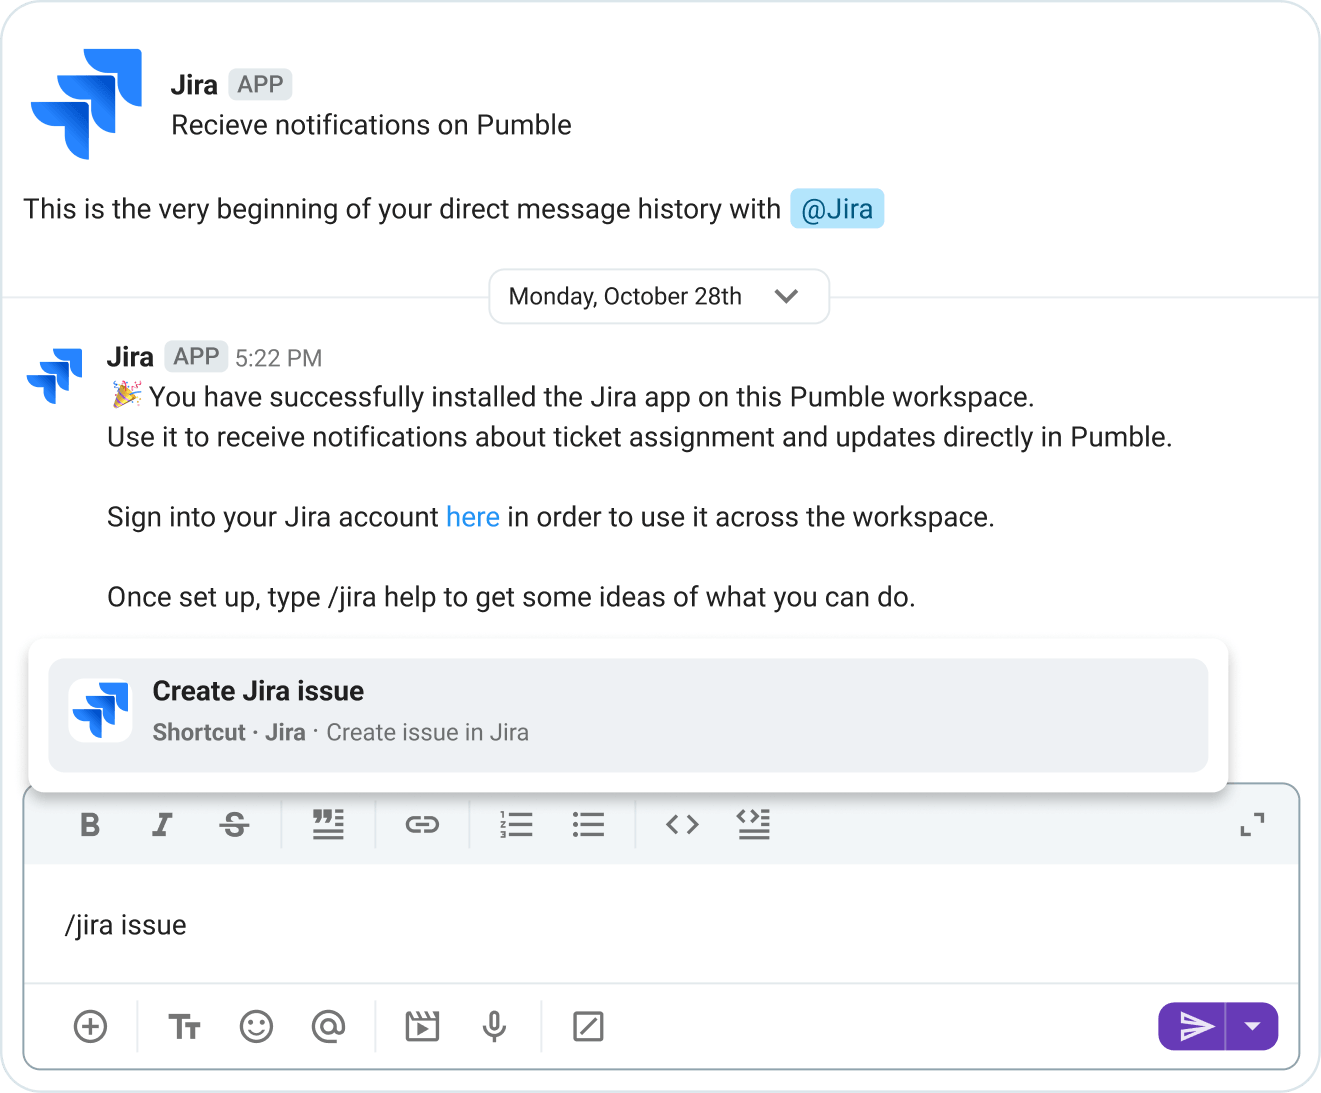
Task: Open the plus attachment menu
Action: (90, 1027)
